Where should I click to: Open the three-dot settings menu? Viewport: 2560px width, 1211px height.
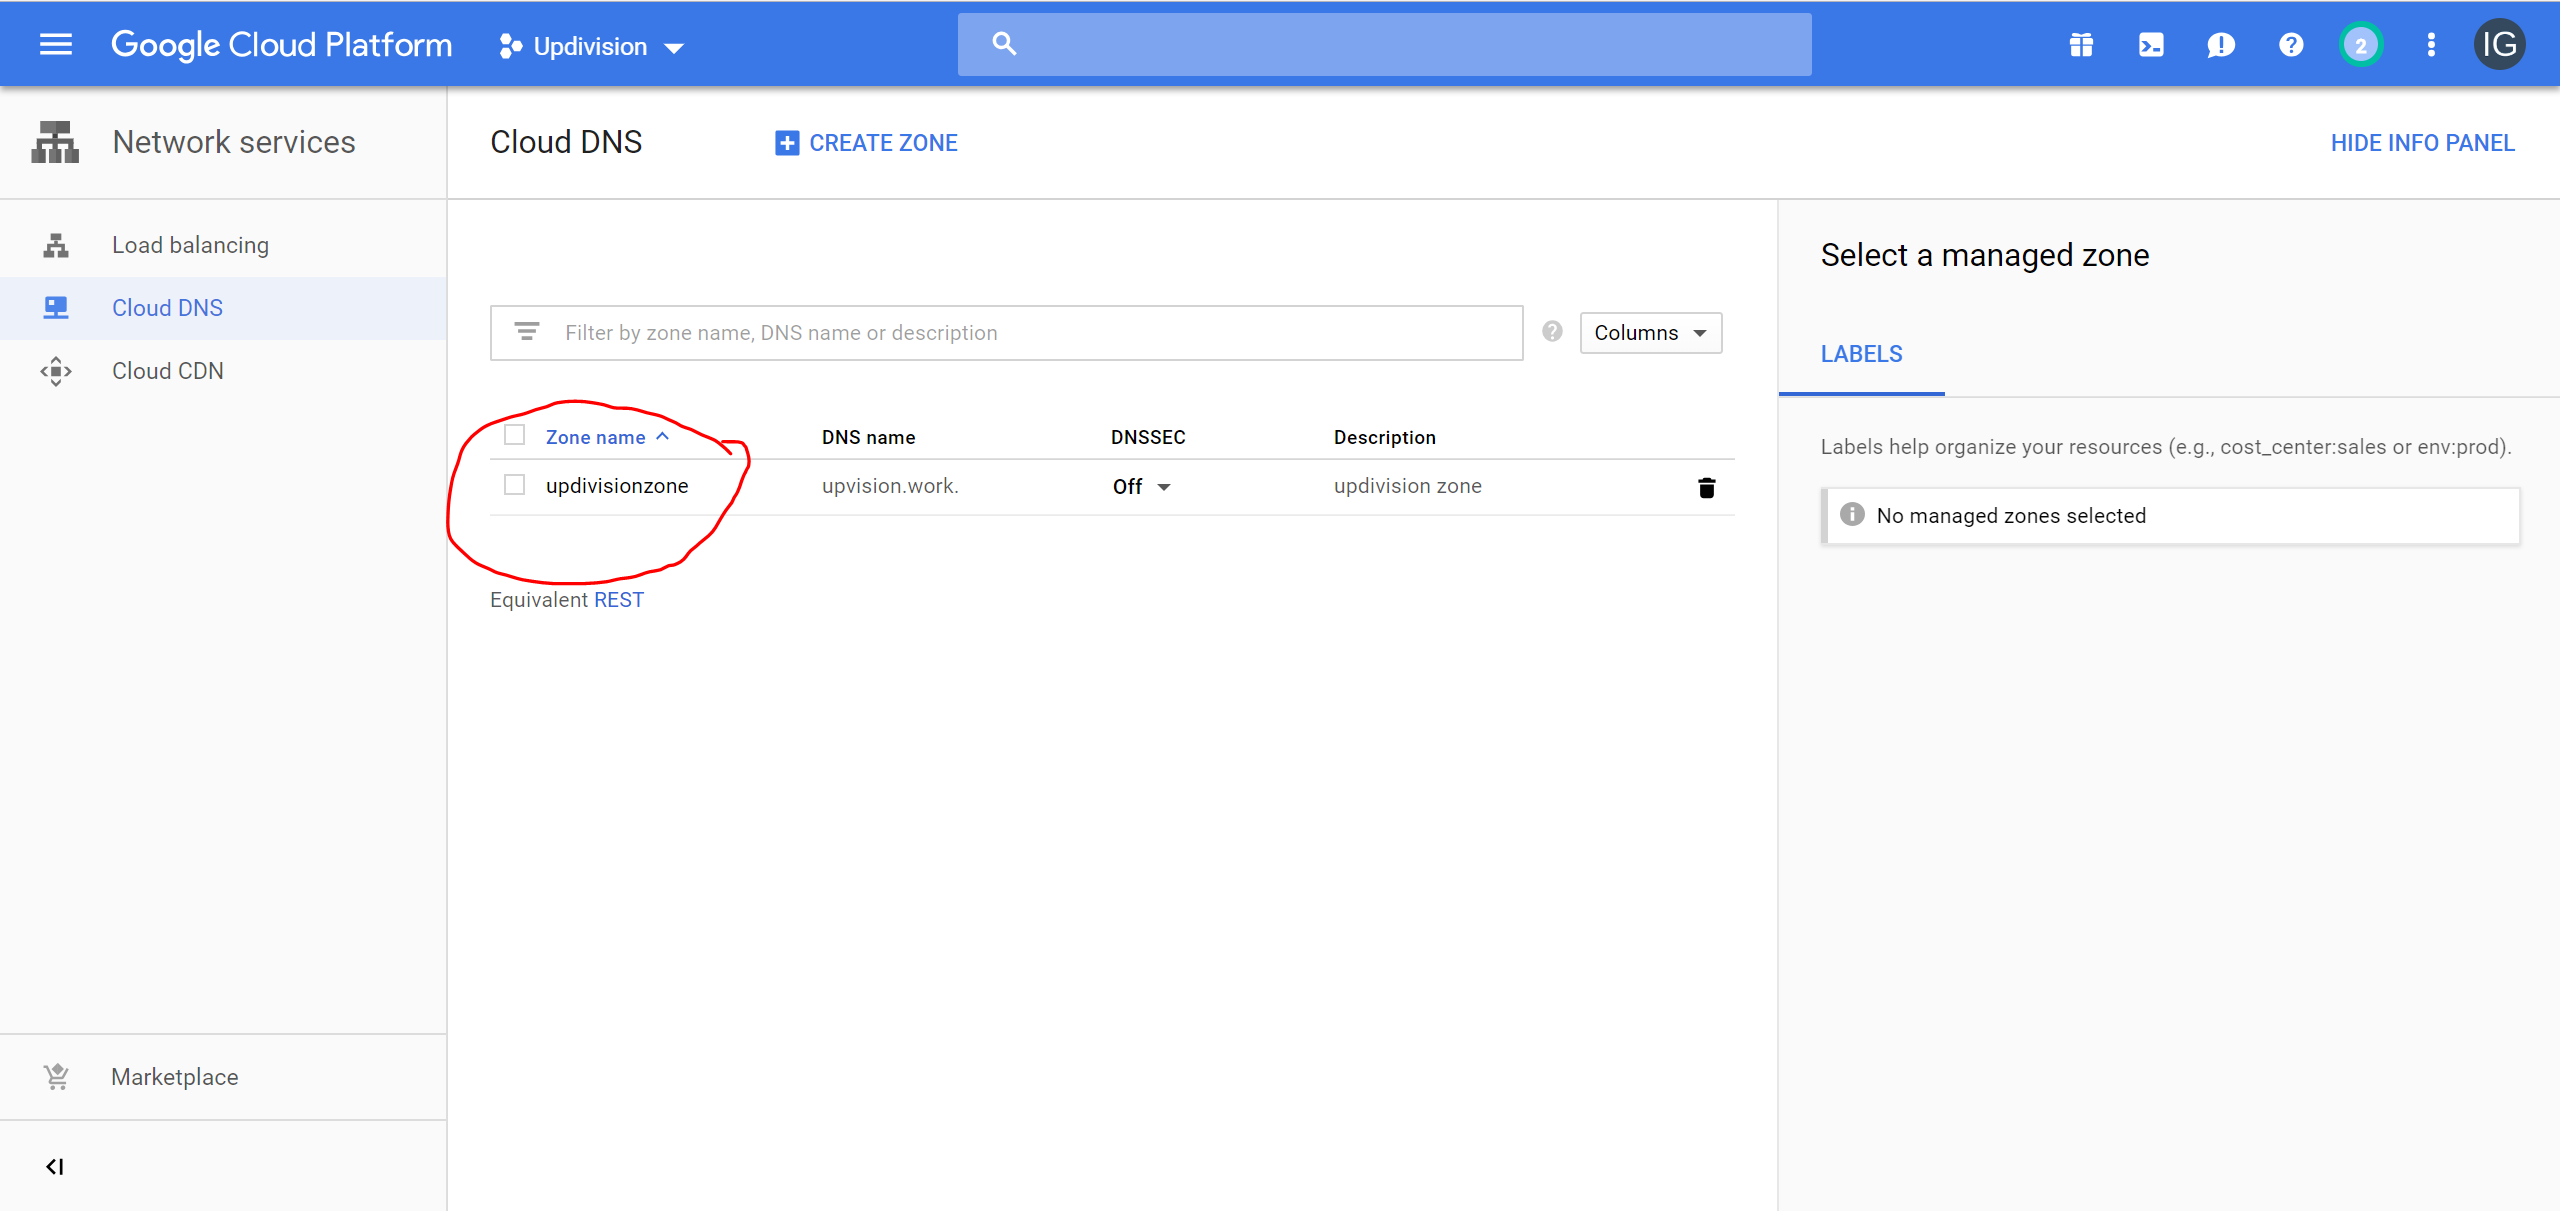tap(2431, 45)
